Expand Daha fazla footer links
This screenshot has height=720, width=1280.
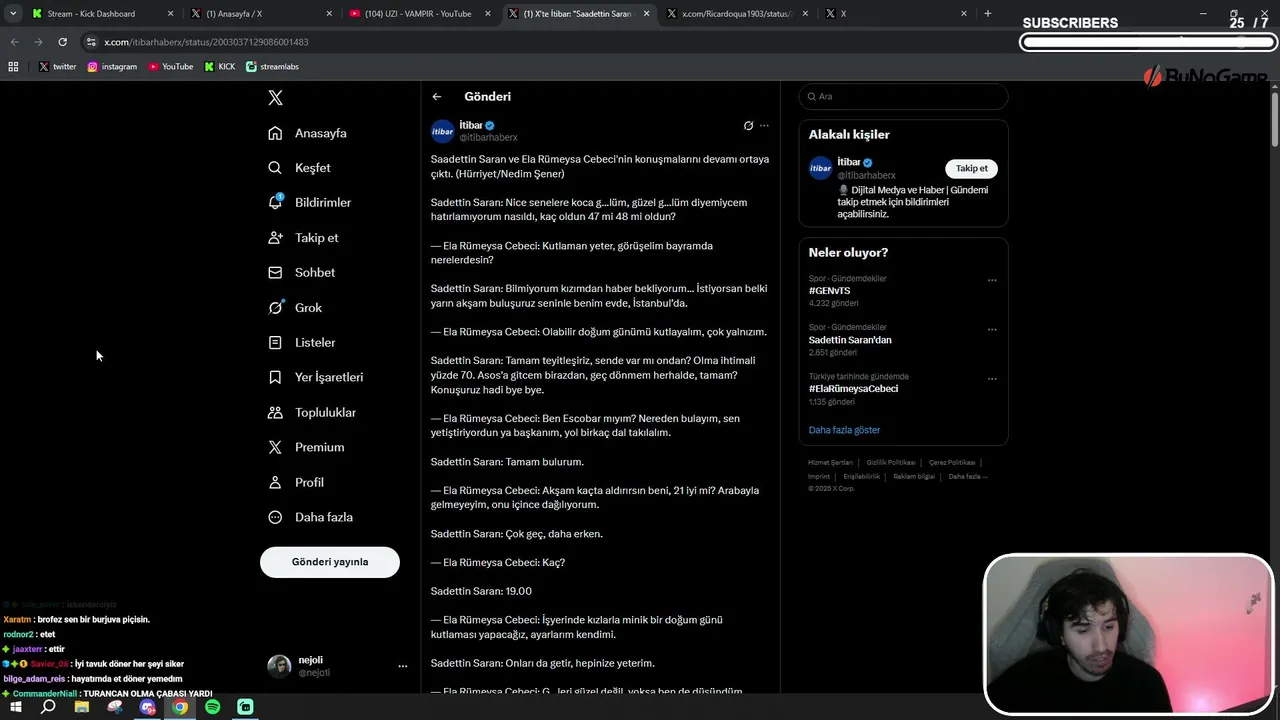[x=967, y=476]
